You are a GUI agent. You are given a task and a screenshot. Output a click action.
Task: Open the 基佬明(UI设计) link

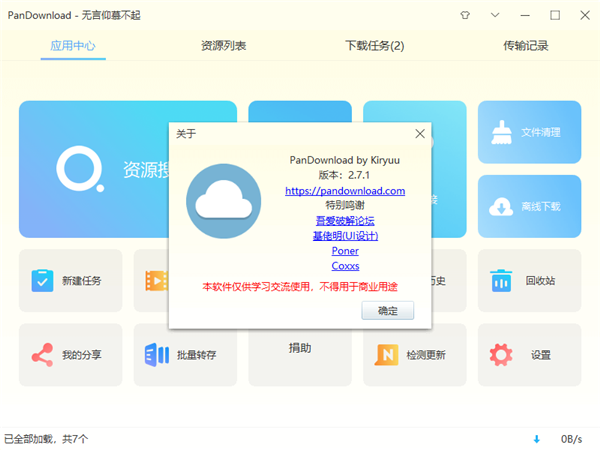pyautogui.click(x=345, y=236)
